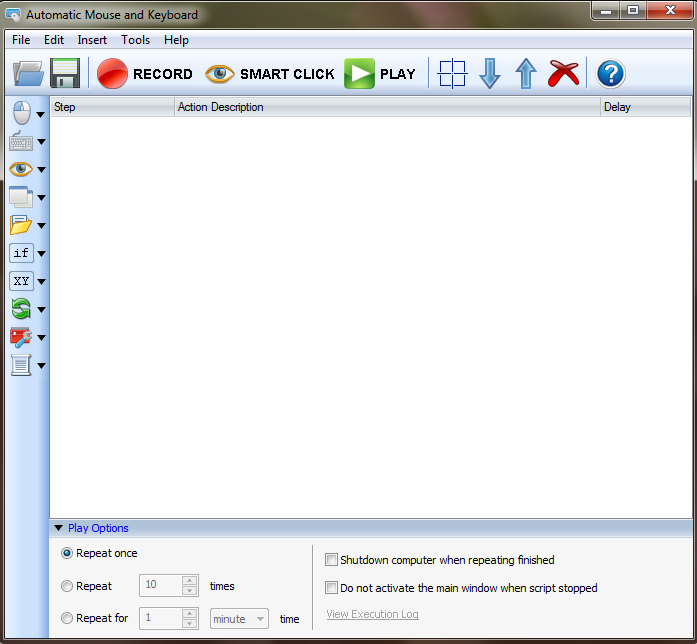Enable Shutdown computer when repeating finished

click(x=332, y=560)
